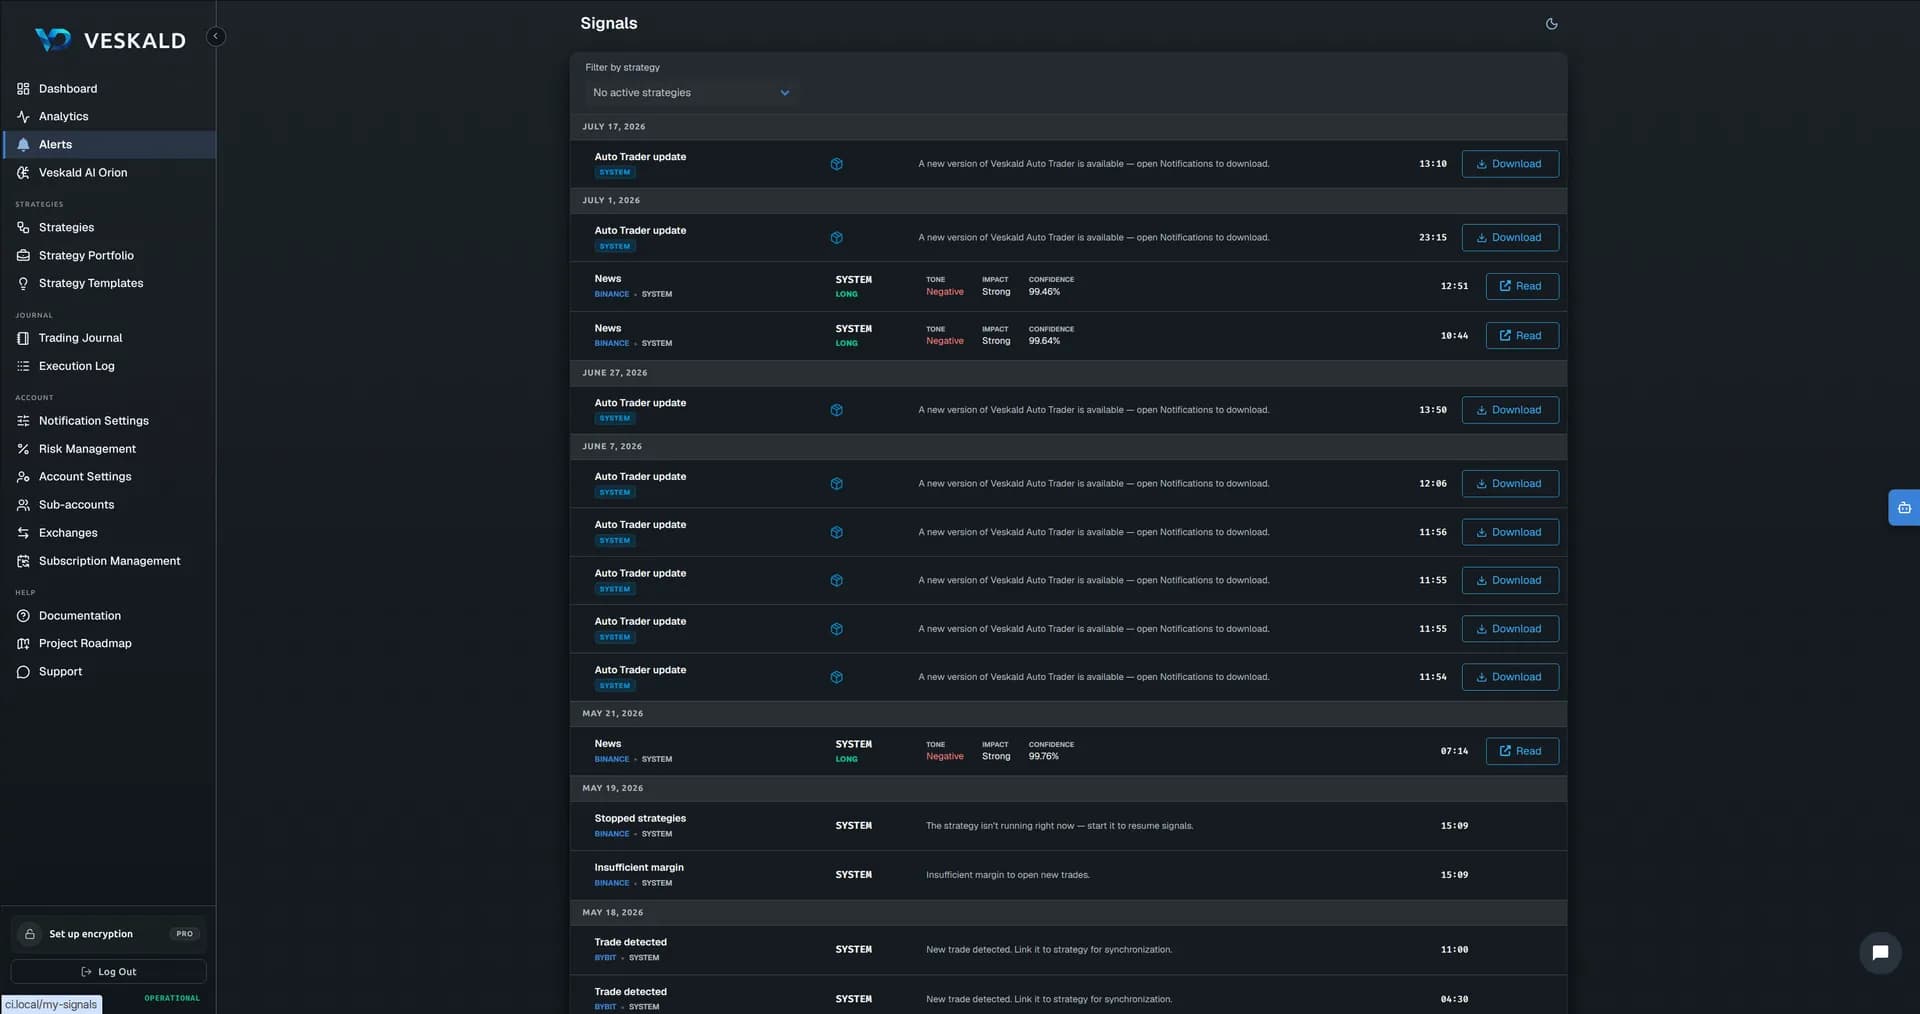
Task: Click the package icon in 11:54 update row
Action: coord(836,677)
